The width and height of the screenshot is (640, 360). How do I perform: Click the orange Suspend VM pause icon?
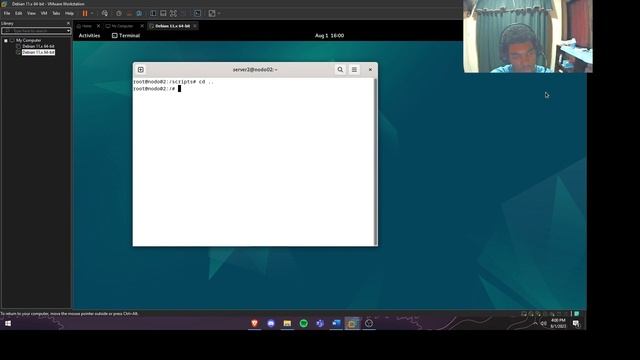[85, 13]
